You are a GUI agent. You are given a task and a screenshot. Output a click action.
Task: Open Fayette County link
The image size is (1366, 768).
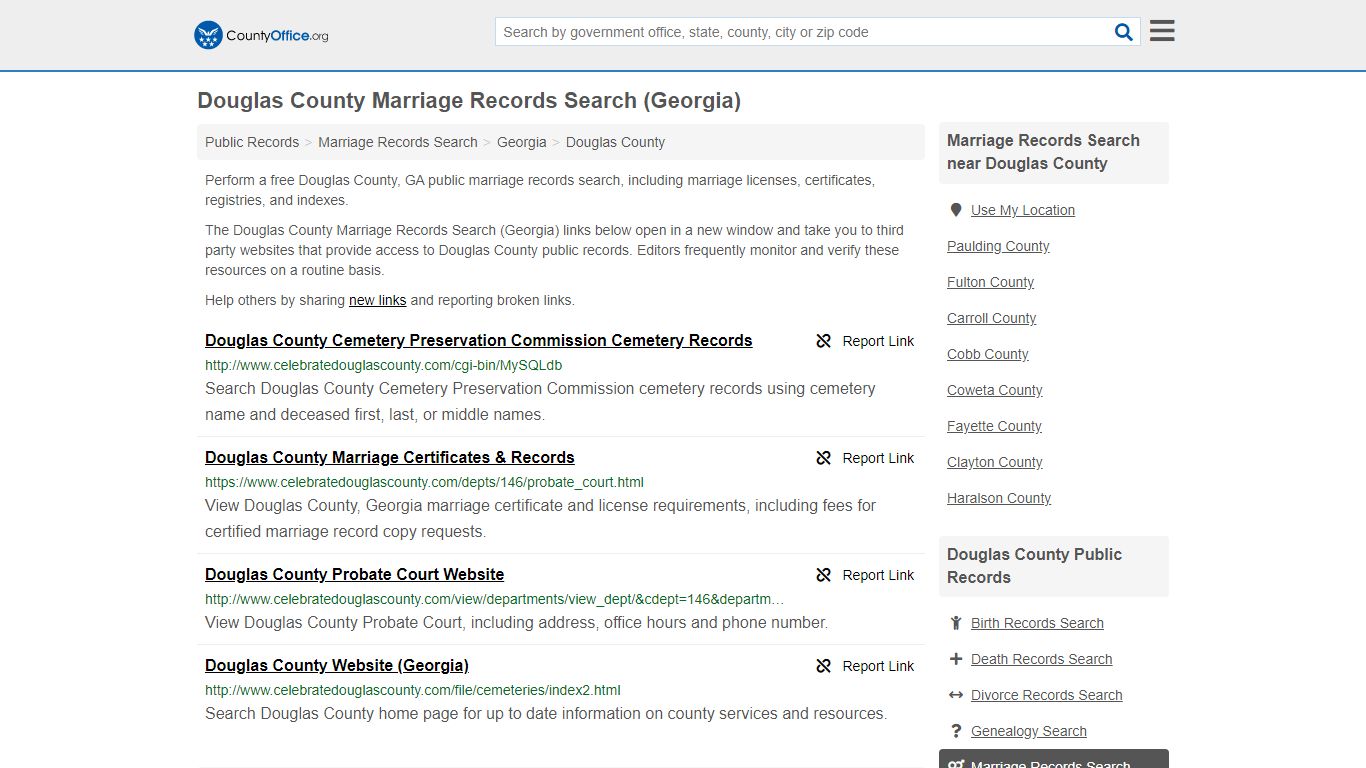994,426
